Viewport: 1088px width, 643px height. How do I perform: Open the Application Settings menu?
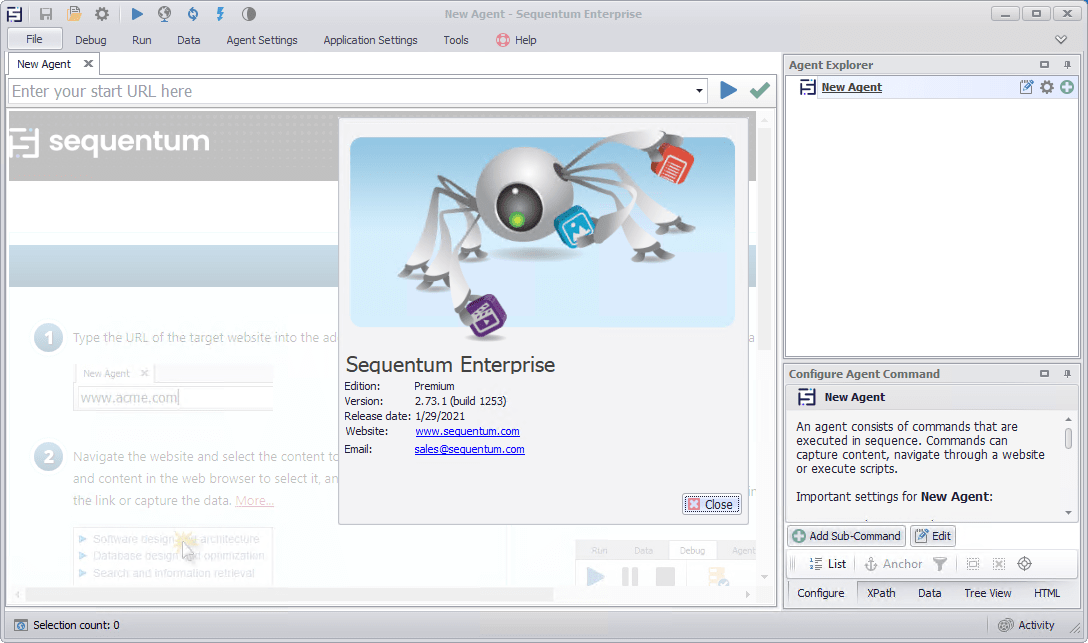click(371, 40)
